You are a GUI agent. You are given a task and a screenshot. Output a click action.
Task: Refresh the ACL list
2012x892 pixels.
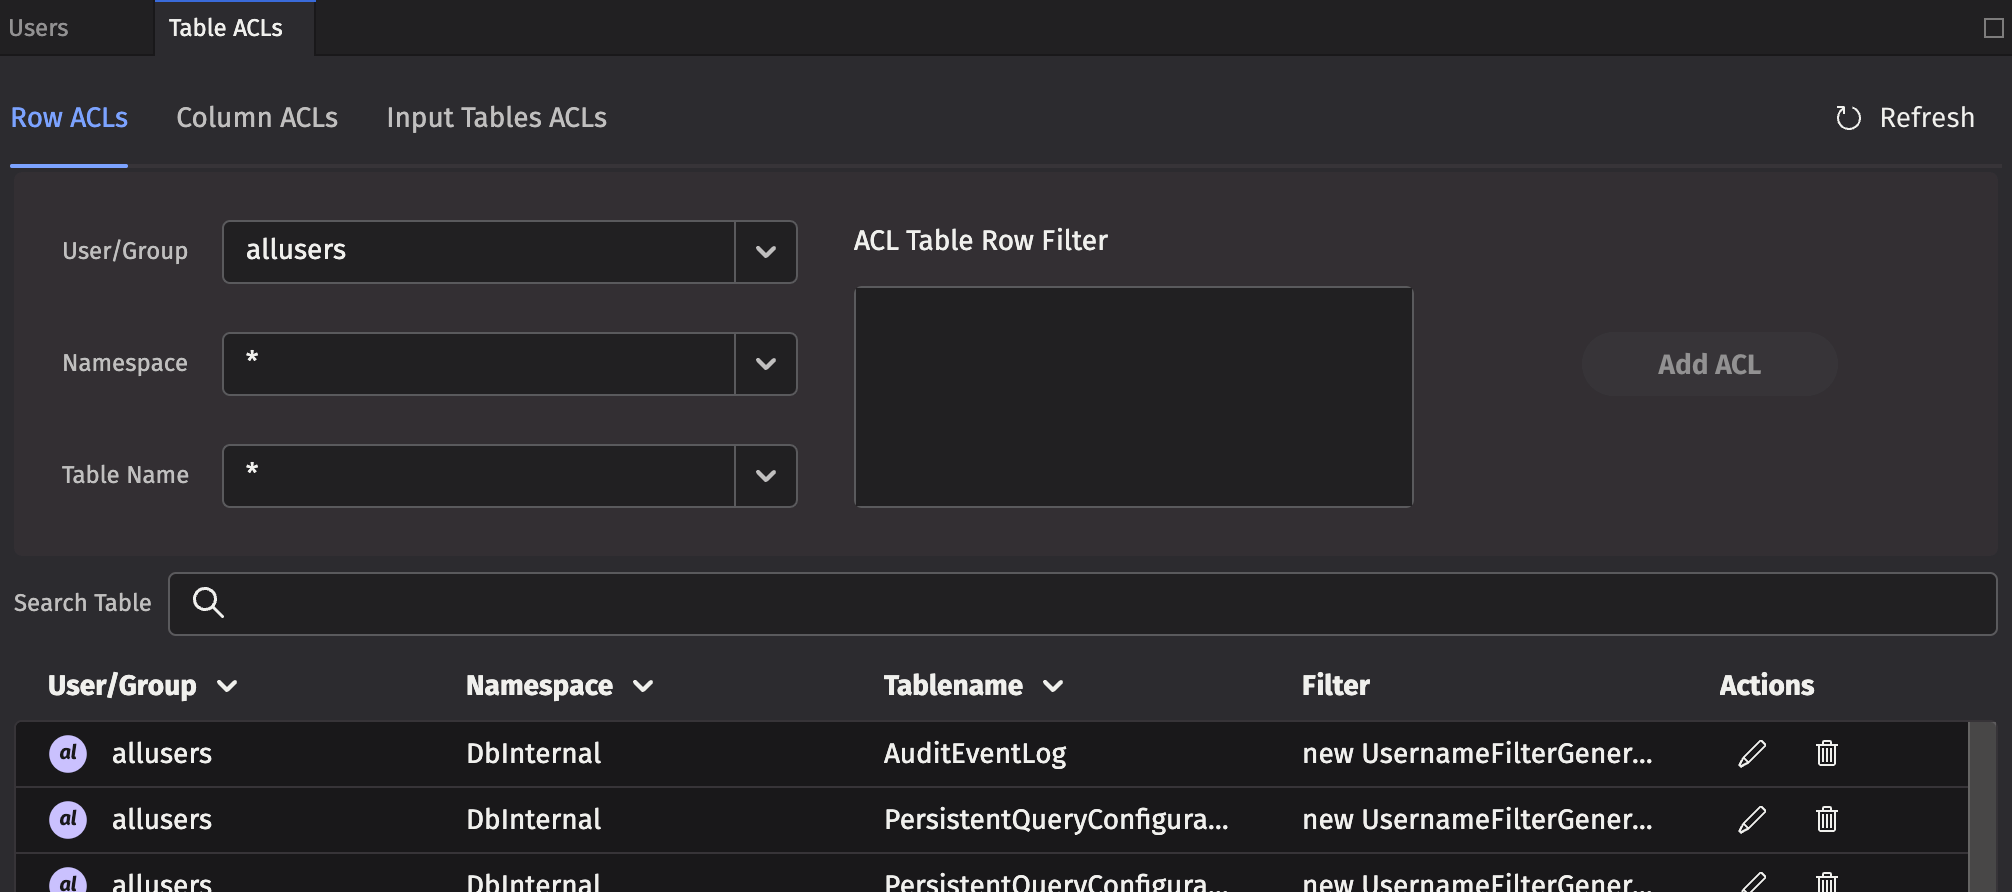point(1905,118)
